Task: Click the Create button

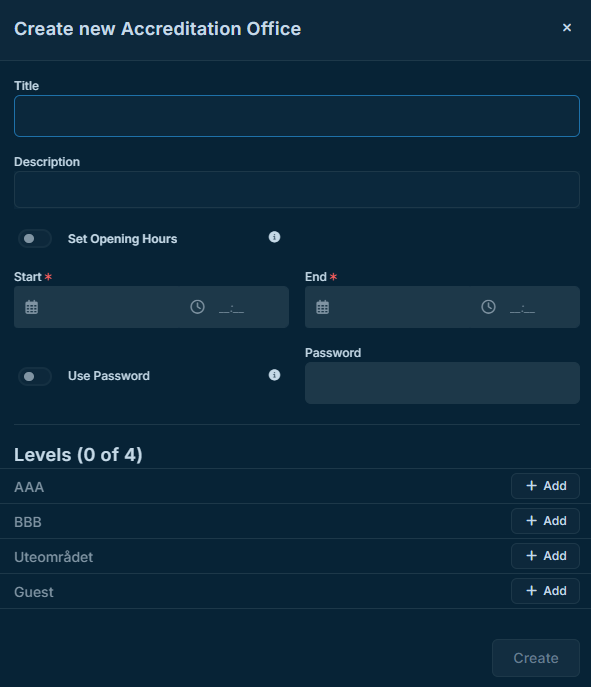Action: (536, 658)
